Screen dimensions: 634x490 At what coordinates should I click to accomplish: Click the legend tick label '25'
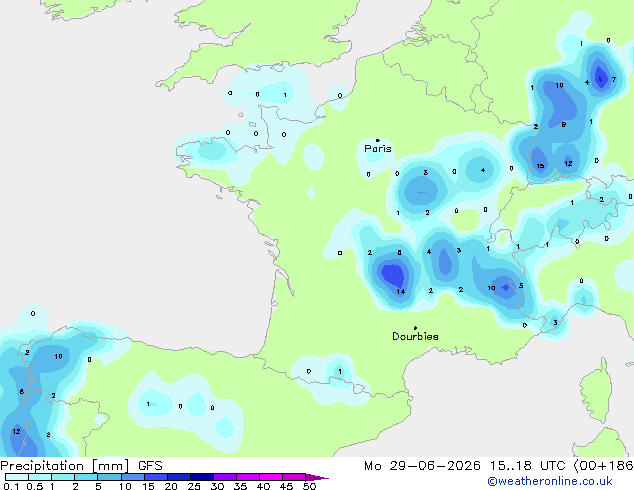[x=194, y=486]
